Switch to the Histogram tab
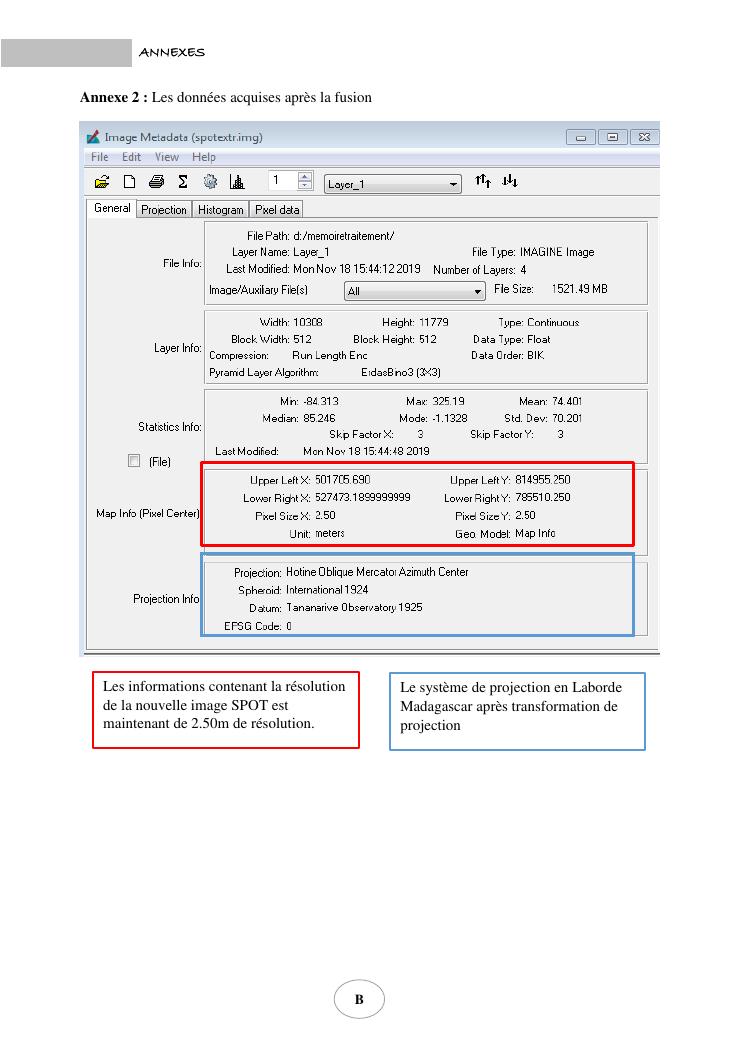Image resolution: width=745 pixels, height=1053 pixels. [220, 210]
